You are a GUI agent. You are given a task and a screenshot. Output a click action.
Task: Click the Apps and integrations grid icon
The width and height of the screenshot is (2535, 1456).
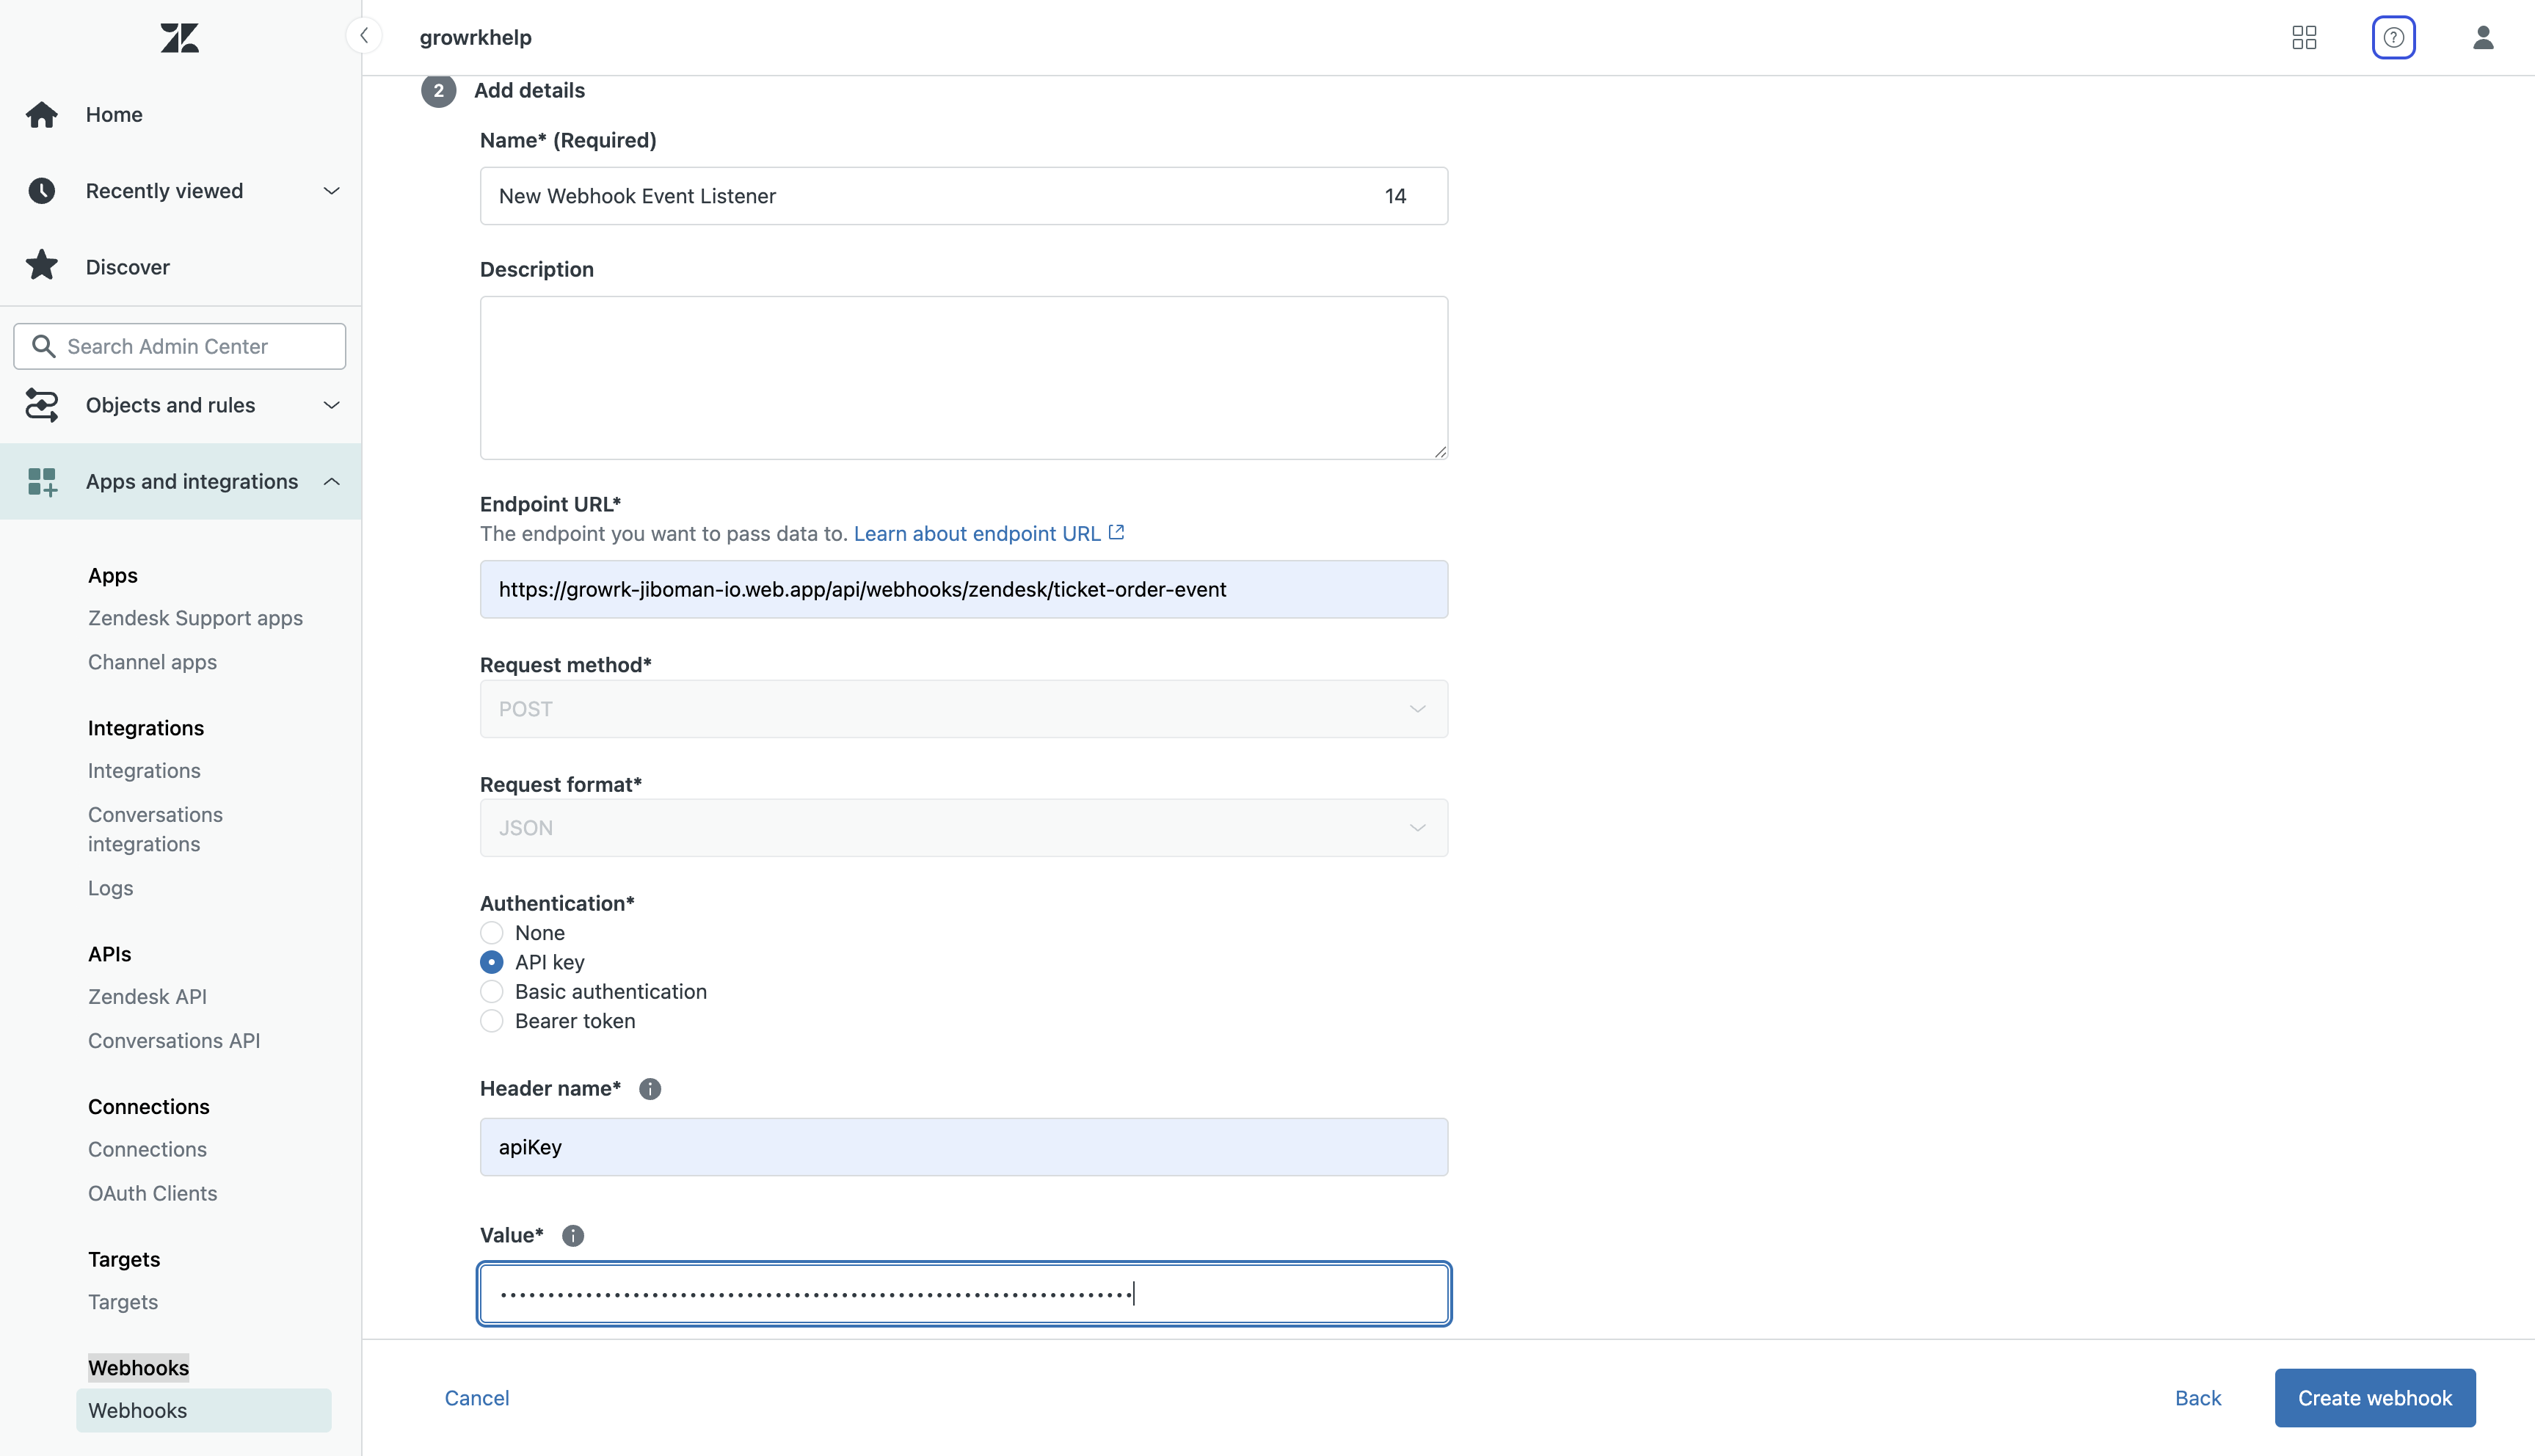point(41,481)
